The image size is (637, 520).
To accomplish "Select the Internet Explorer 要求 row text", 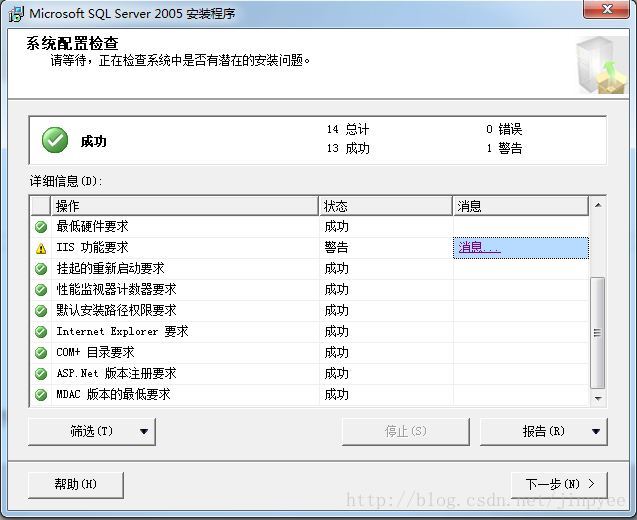I will click(x=122, y=332).
